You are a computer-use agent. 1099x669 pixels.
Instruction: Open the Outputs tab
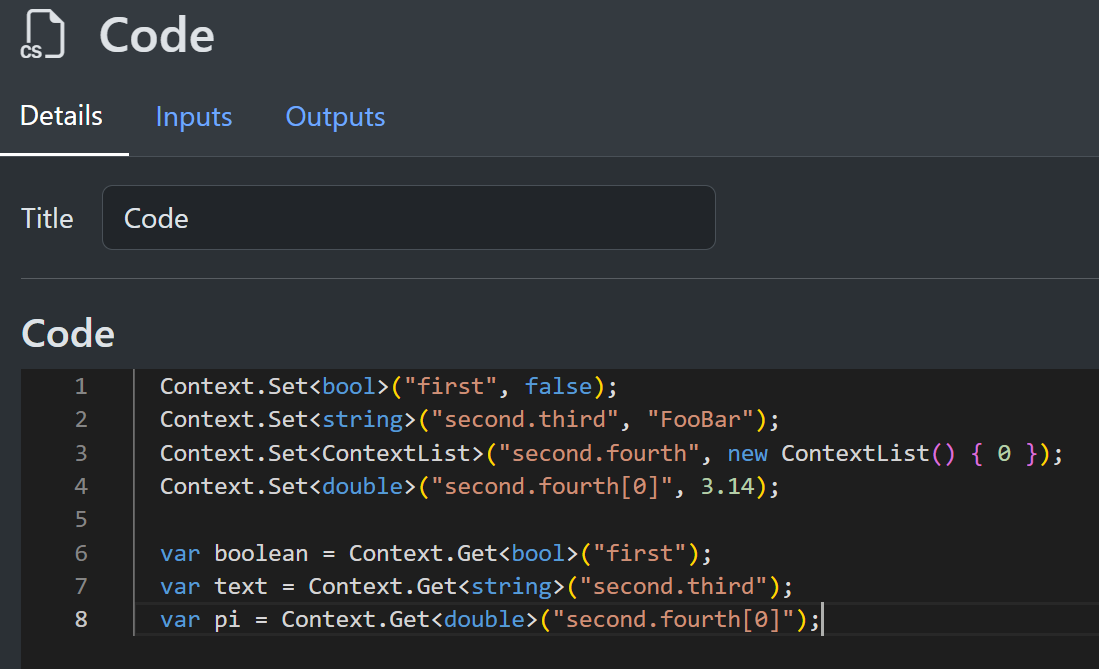click(335, 117)
